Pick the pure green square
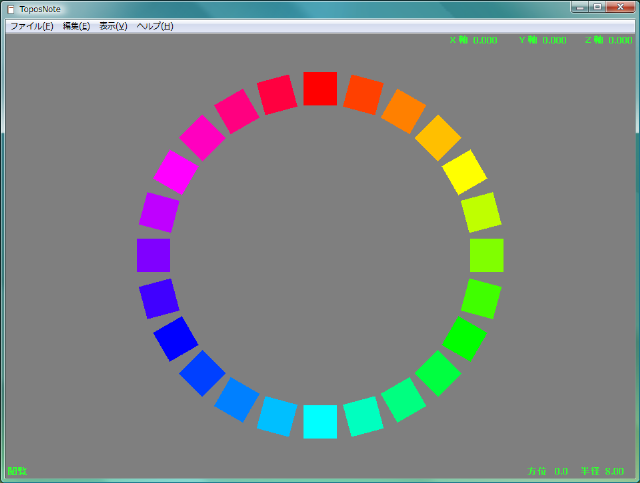 pos(464,339)
